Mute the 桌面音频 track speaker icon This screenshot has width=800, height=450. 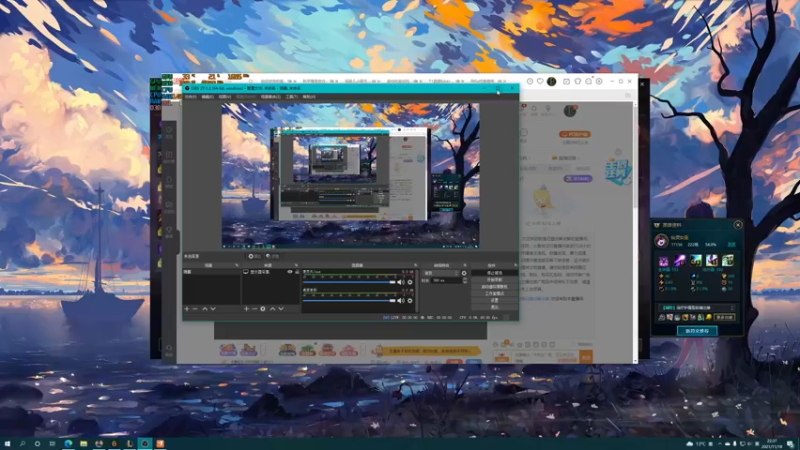pyautogui.click(x=401, y=301)
